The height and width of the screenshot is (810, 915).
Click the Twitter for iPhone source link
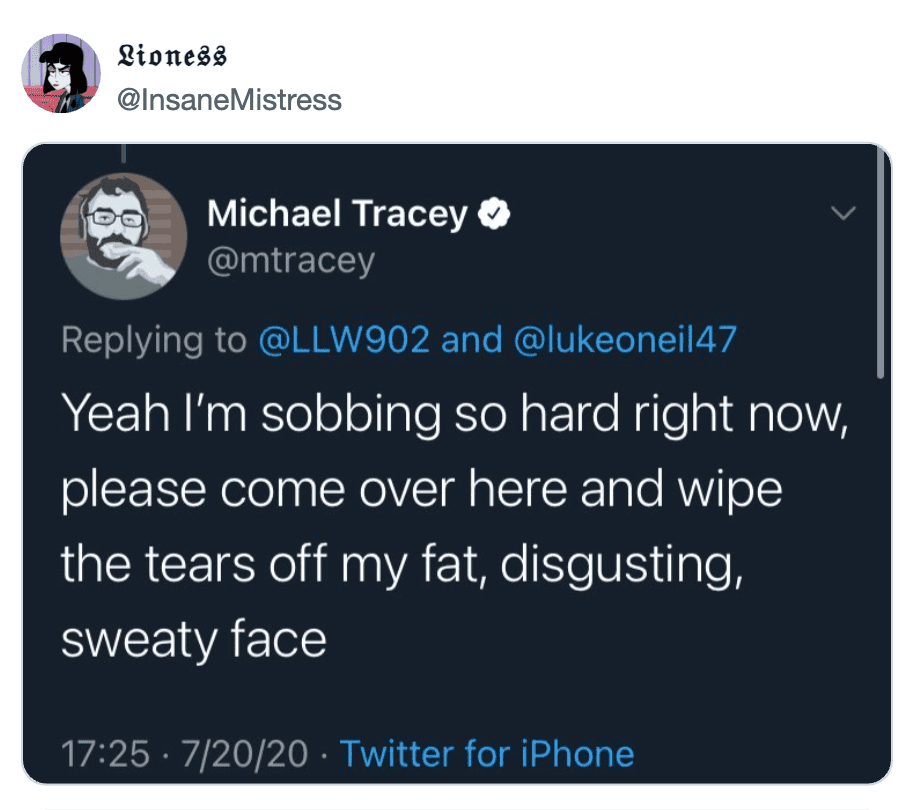[487, 752]
